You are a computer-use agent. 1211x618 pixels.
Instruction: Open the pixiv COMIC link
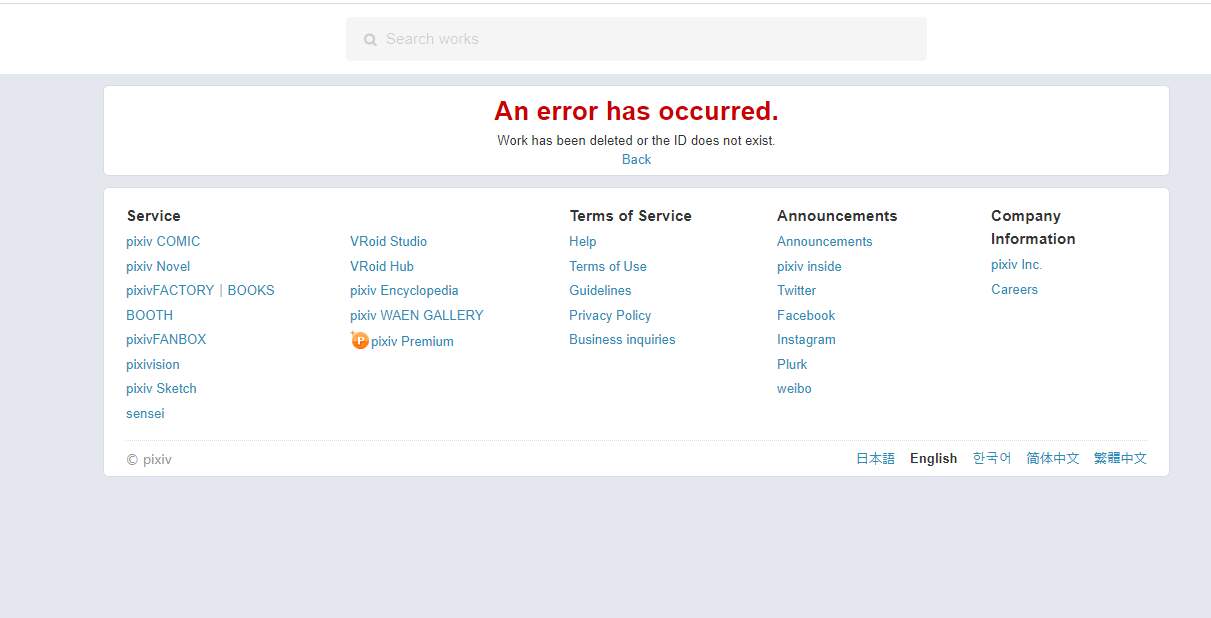[x=163, y=242]
